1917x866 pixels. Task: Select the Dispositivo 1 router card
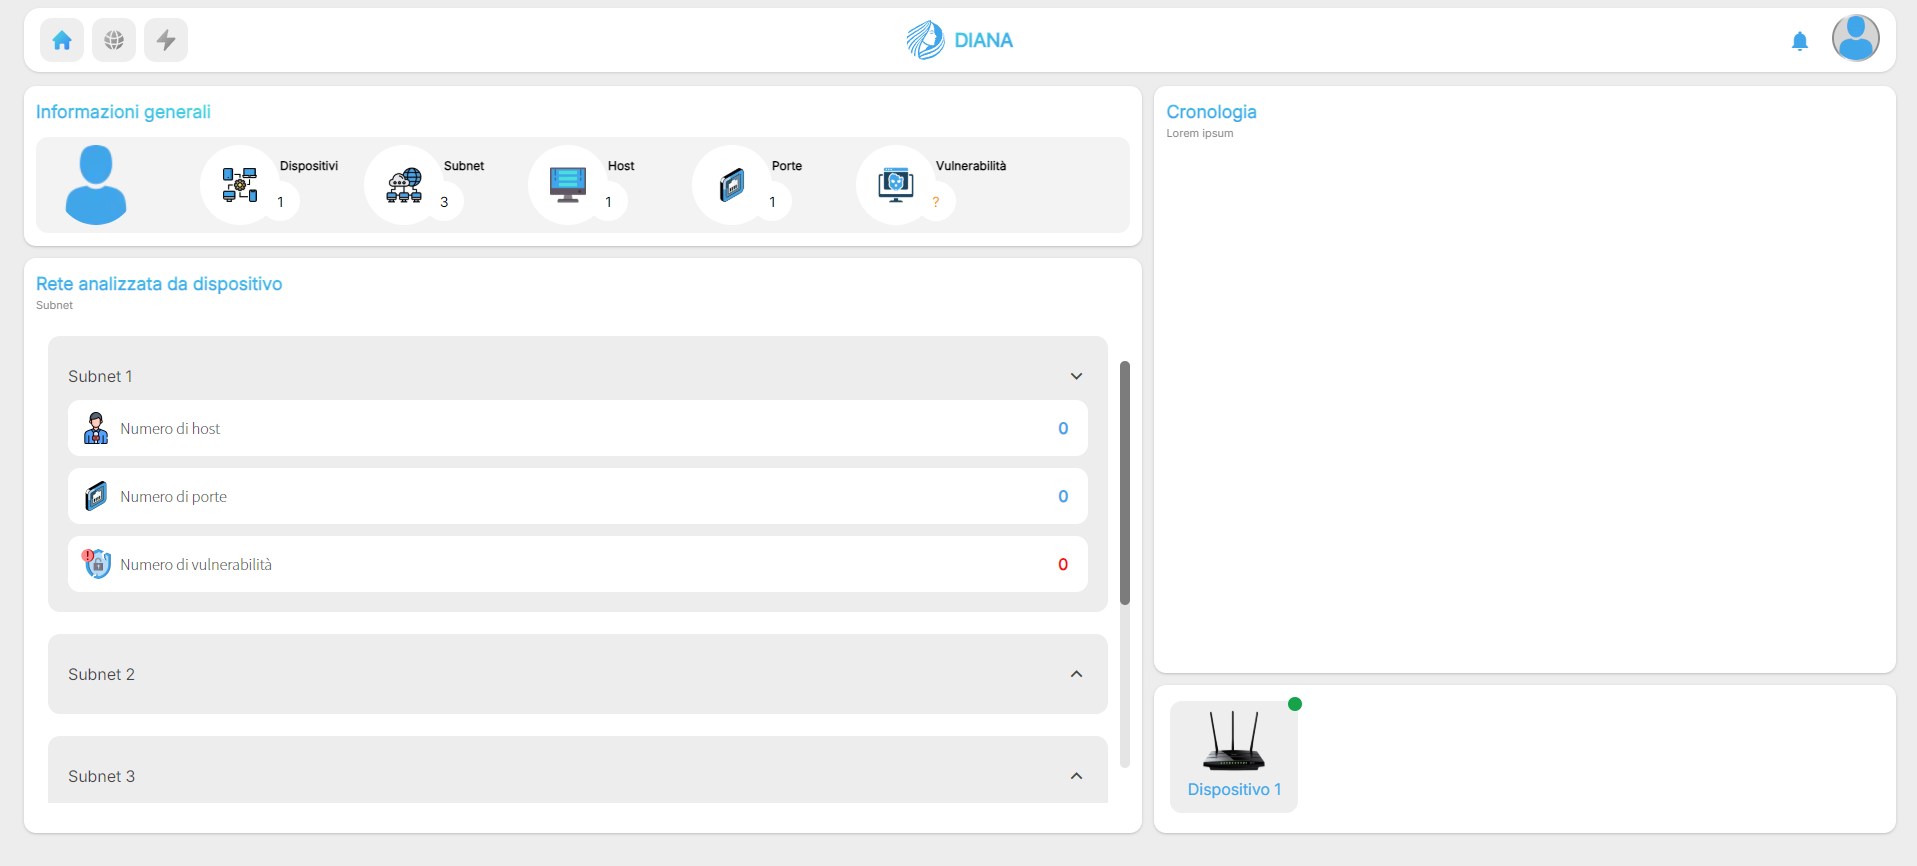1233,757
